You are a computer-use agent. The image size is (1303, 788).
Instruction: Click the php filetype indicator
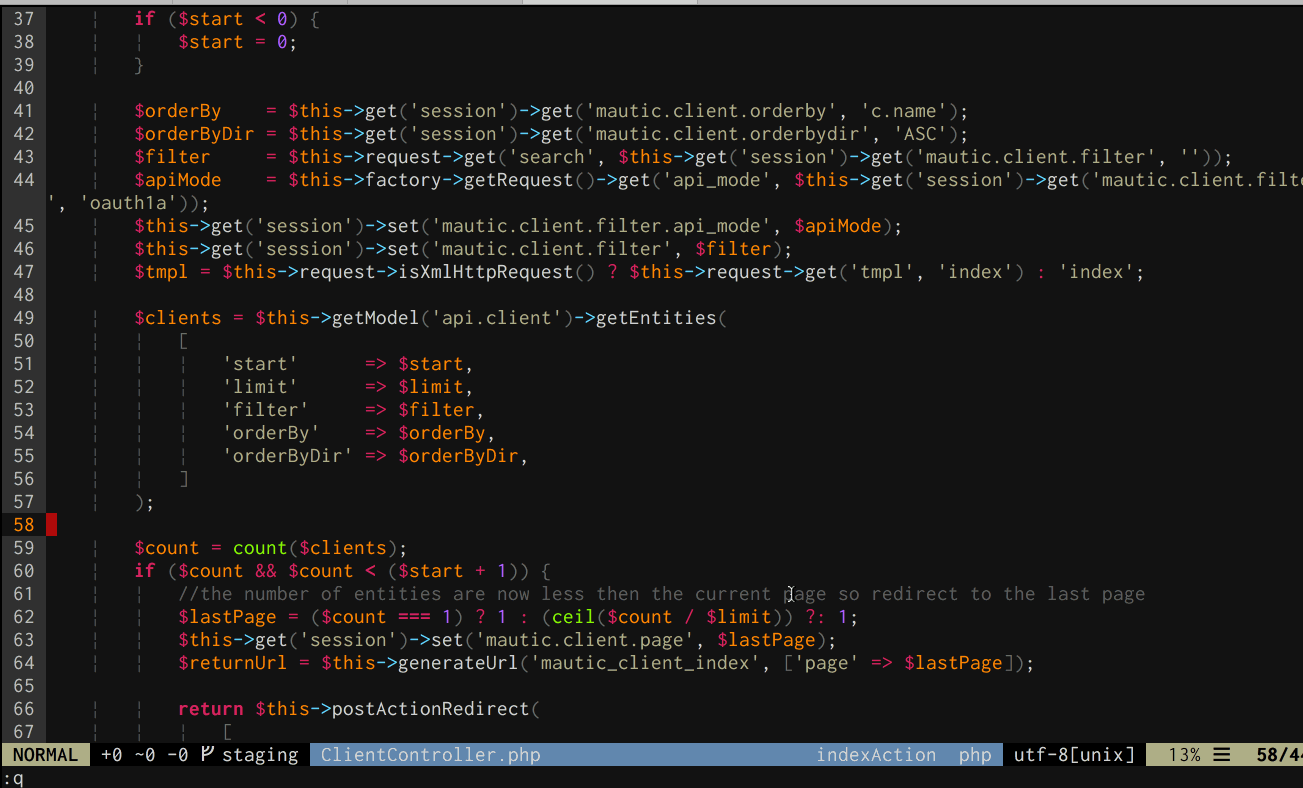coord(974,755)
